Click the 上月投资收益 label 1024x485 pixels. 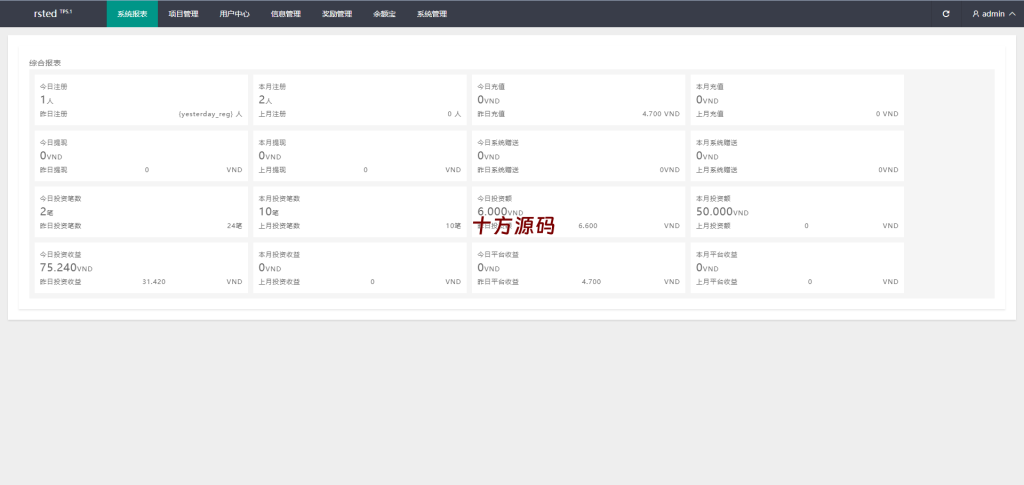(279, 283)
